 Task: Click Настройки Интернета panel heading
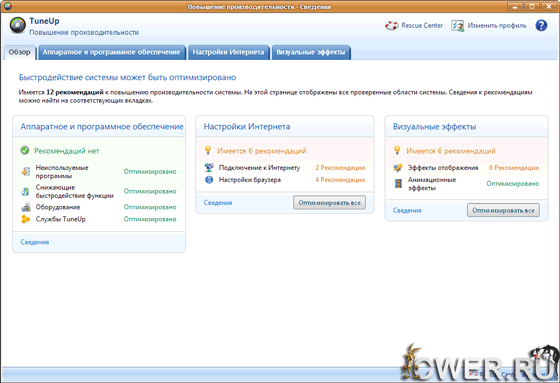[247, 127]
